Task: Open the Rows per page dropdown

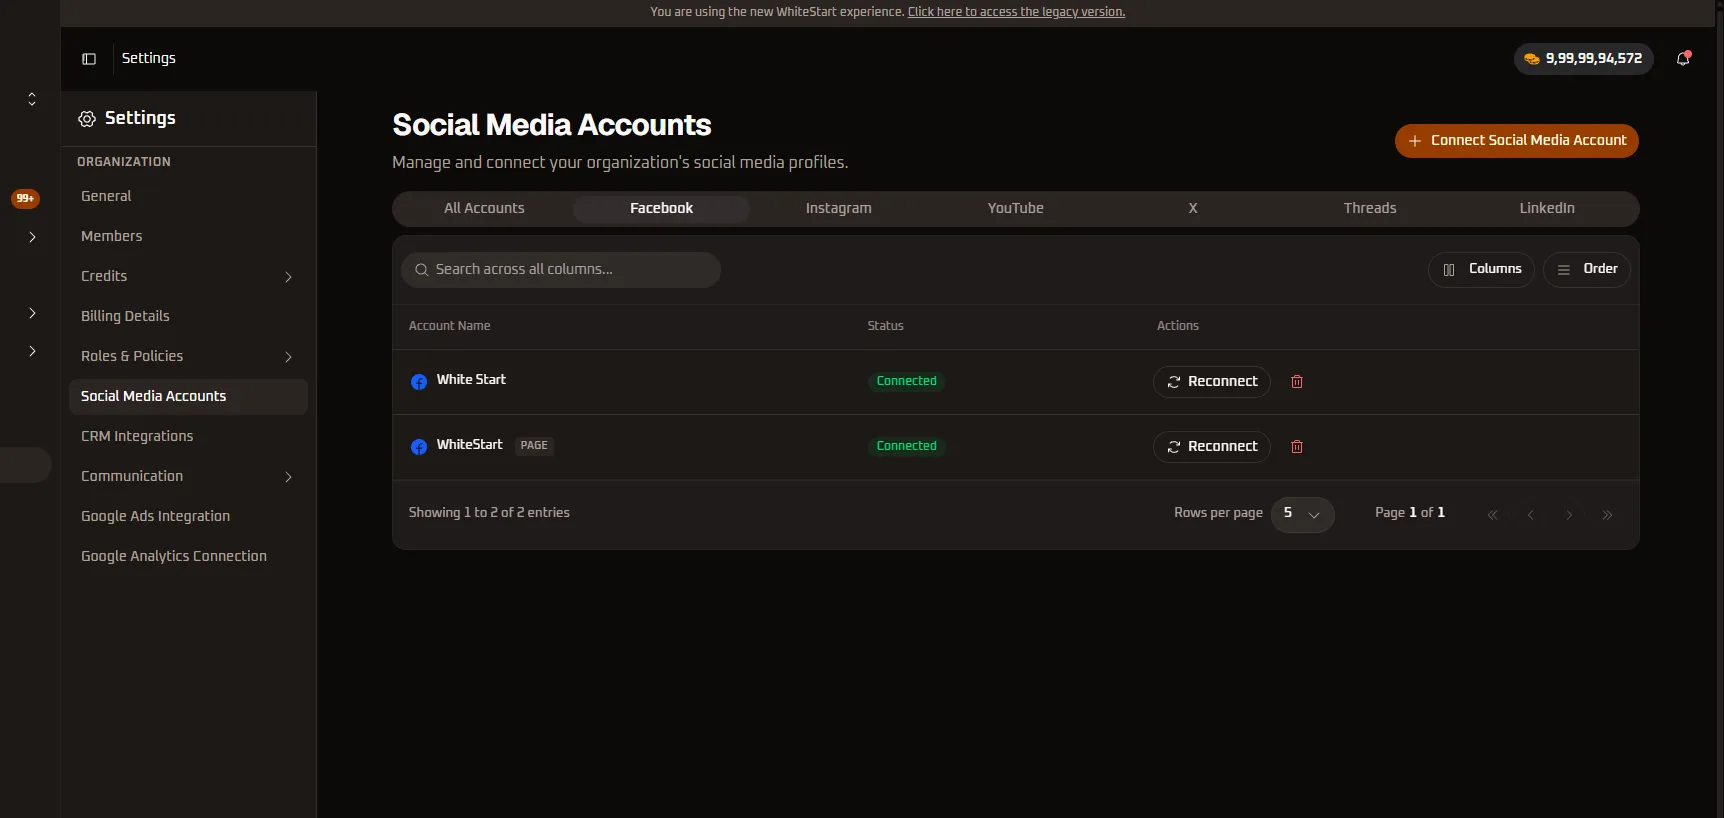Action: click(x=1302, y=514)
